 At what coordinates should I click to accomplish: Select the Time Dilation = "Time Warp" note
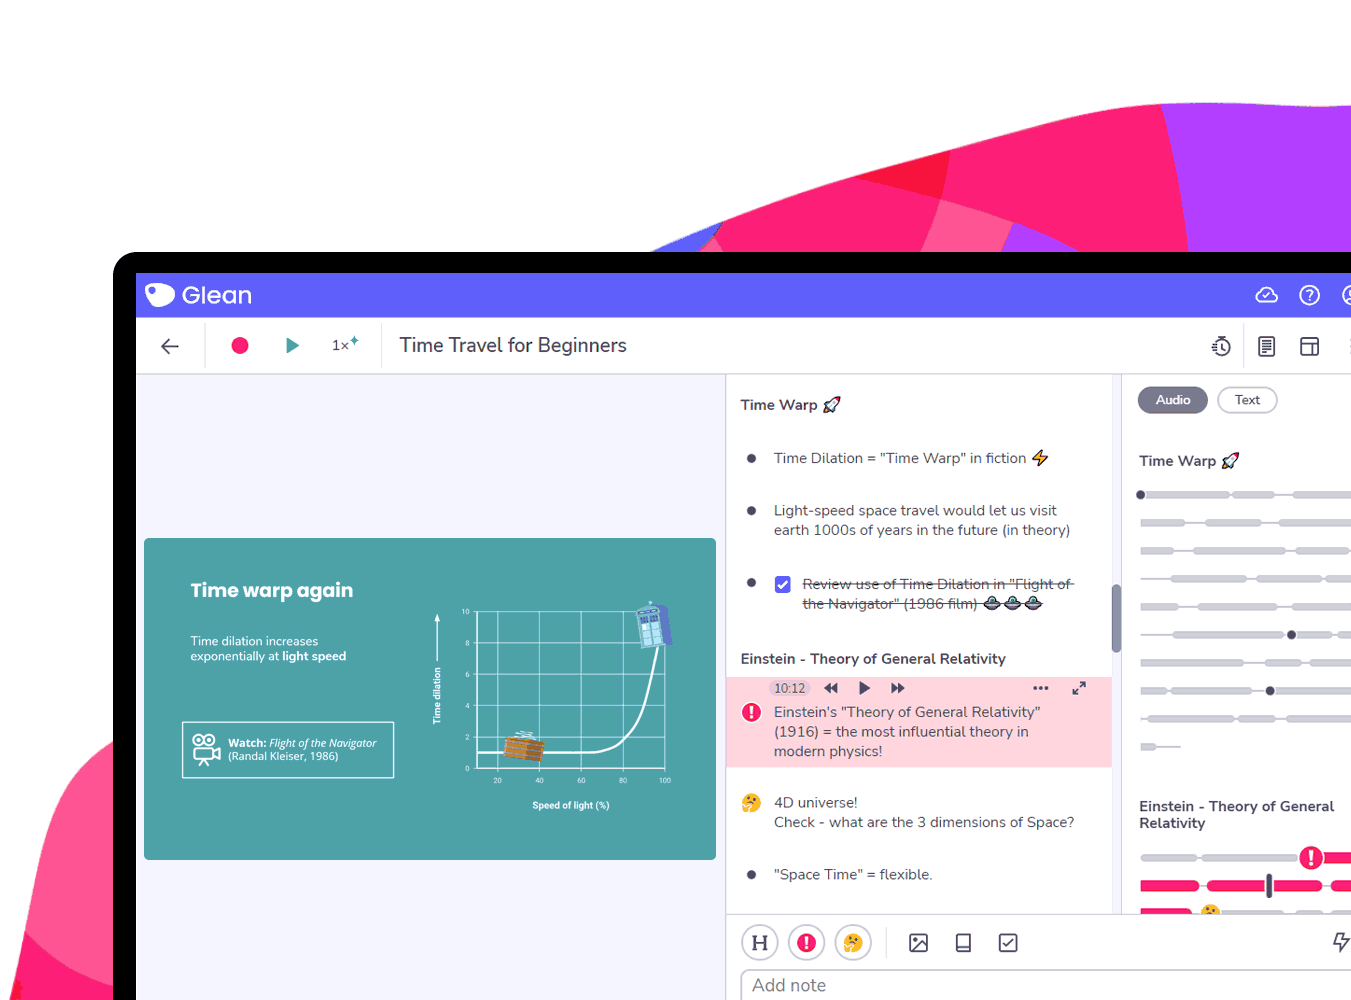[x=911, y=458]
